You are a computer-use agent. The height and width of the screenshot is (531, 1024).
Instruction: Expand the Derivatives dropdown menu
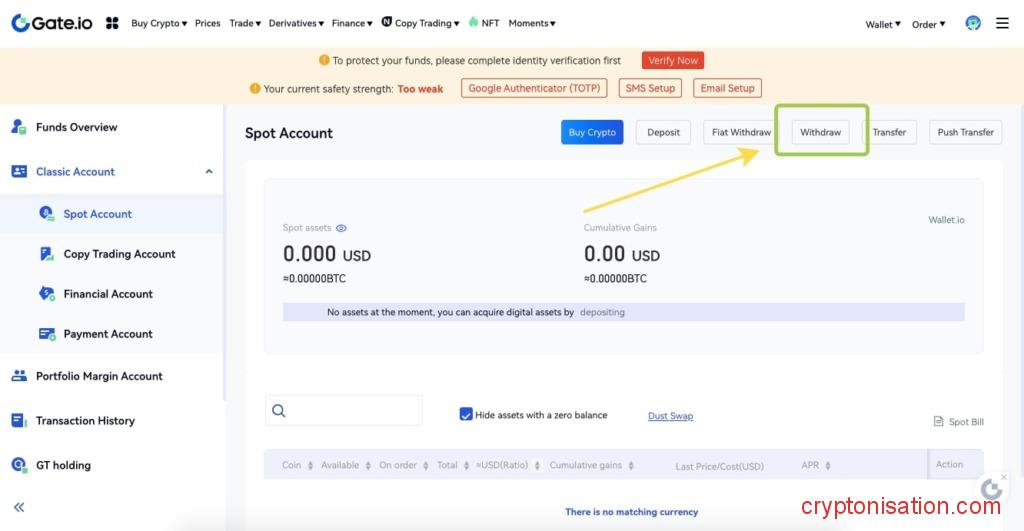coord(296,23)
